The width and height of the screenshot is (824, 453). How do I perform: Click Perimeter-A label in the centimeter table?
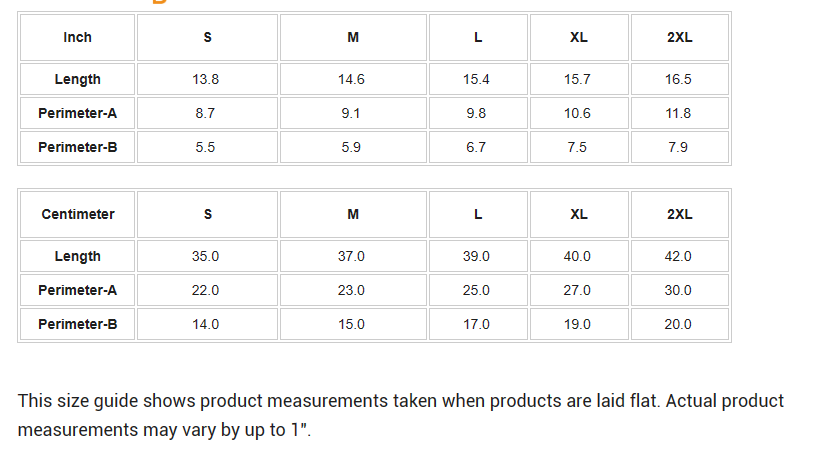coord(77,290)
